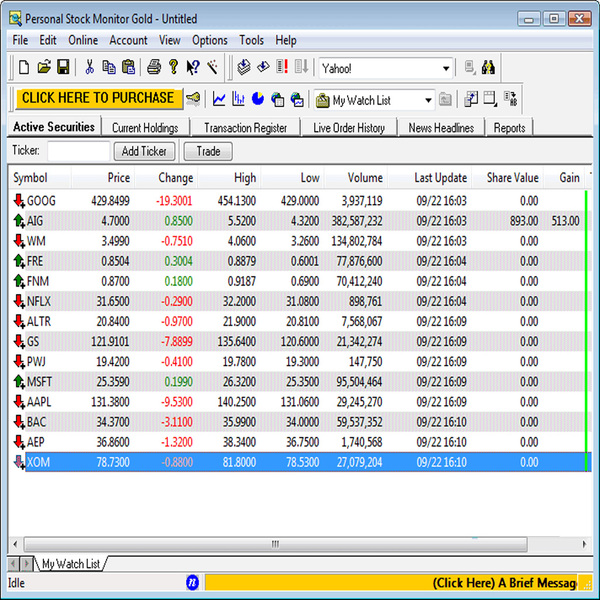The width and height of the screenshot is (600, 600).
Task: Click the NFLX price 31.6500
Action: pos(112,301)
